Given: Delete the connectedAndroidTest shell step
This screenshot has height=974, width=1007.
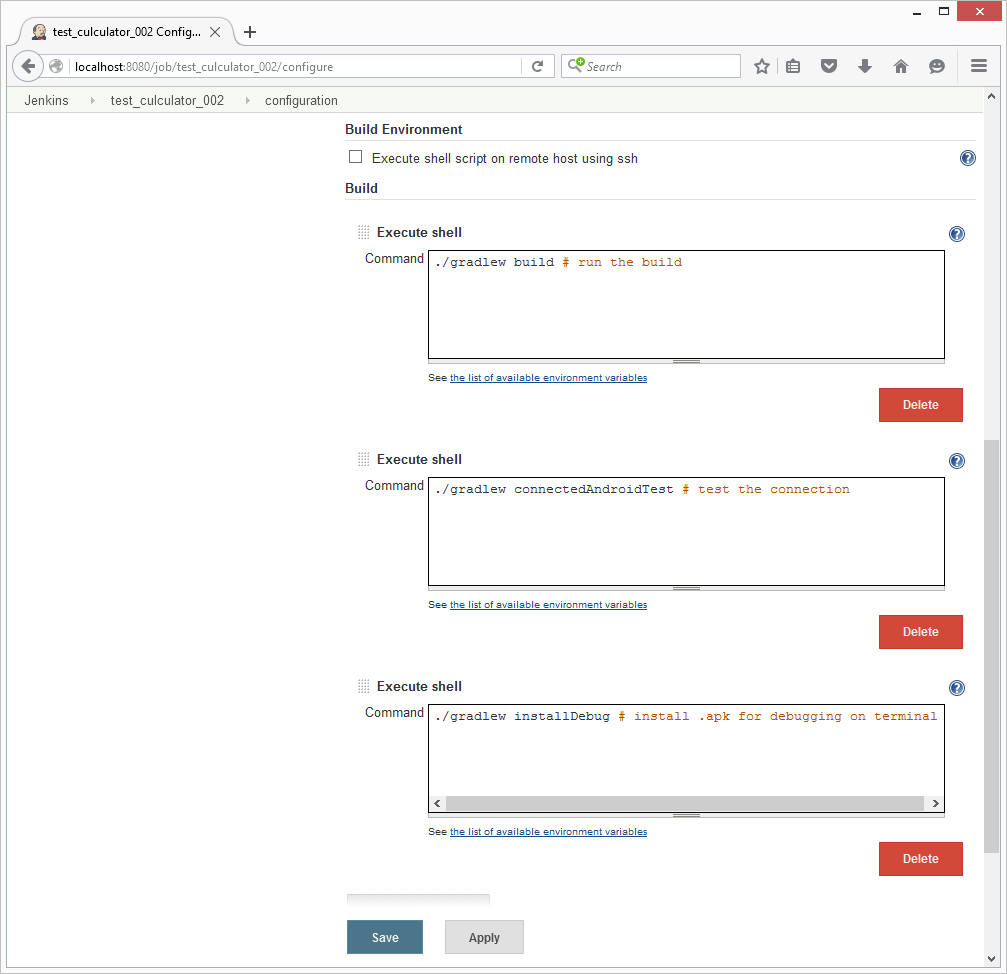Looking at the screenshot, I should [920, 632].
